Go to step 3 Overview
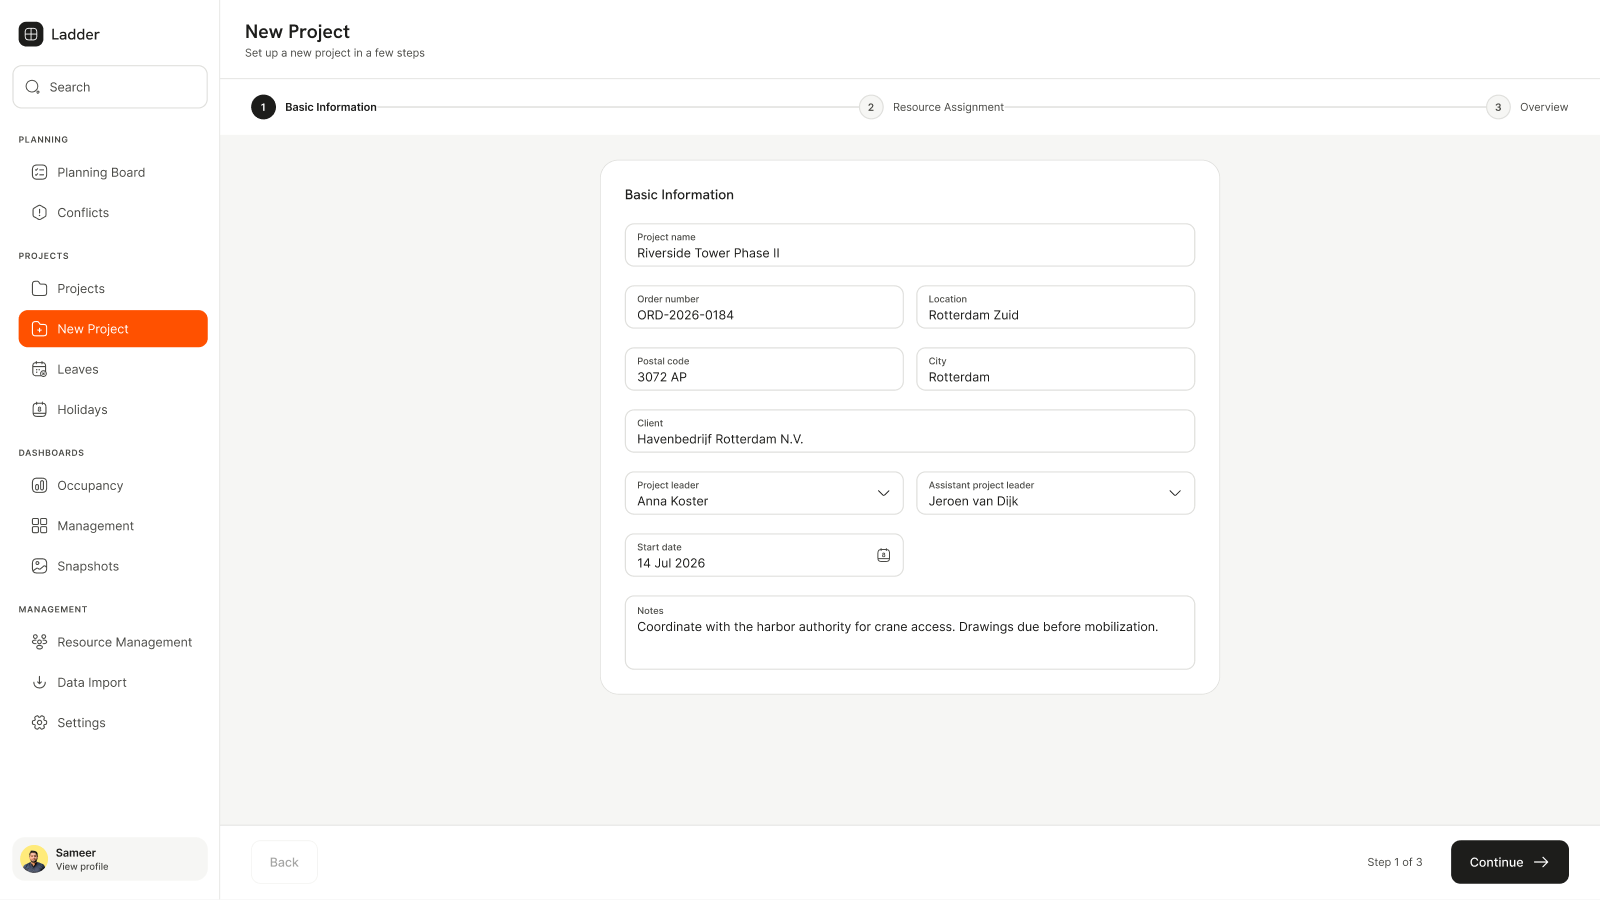Screen dimensions: 1600x900 [x=1527, y=107]
